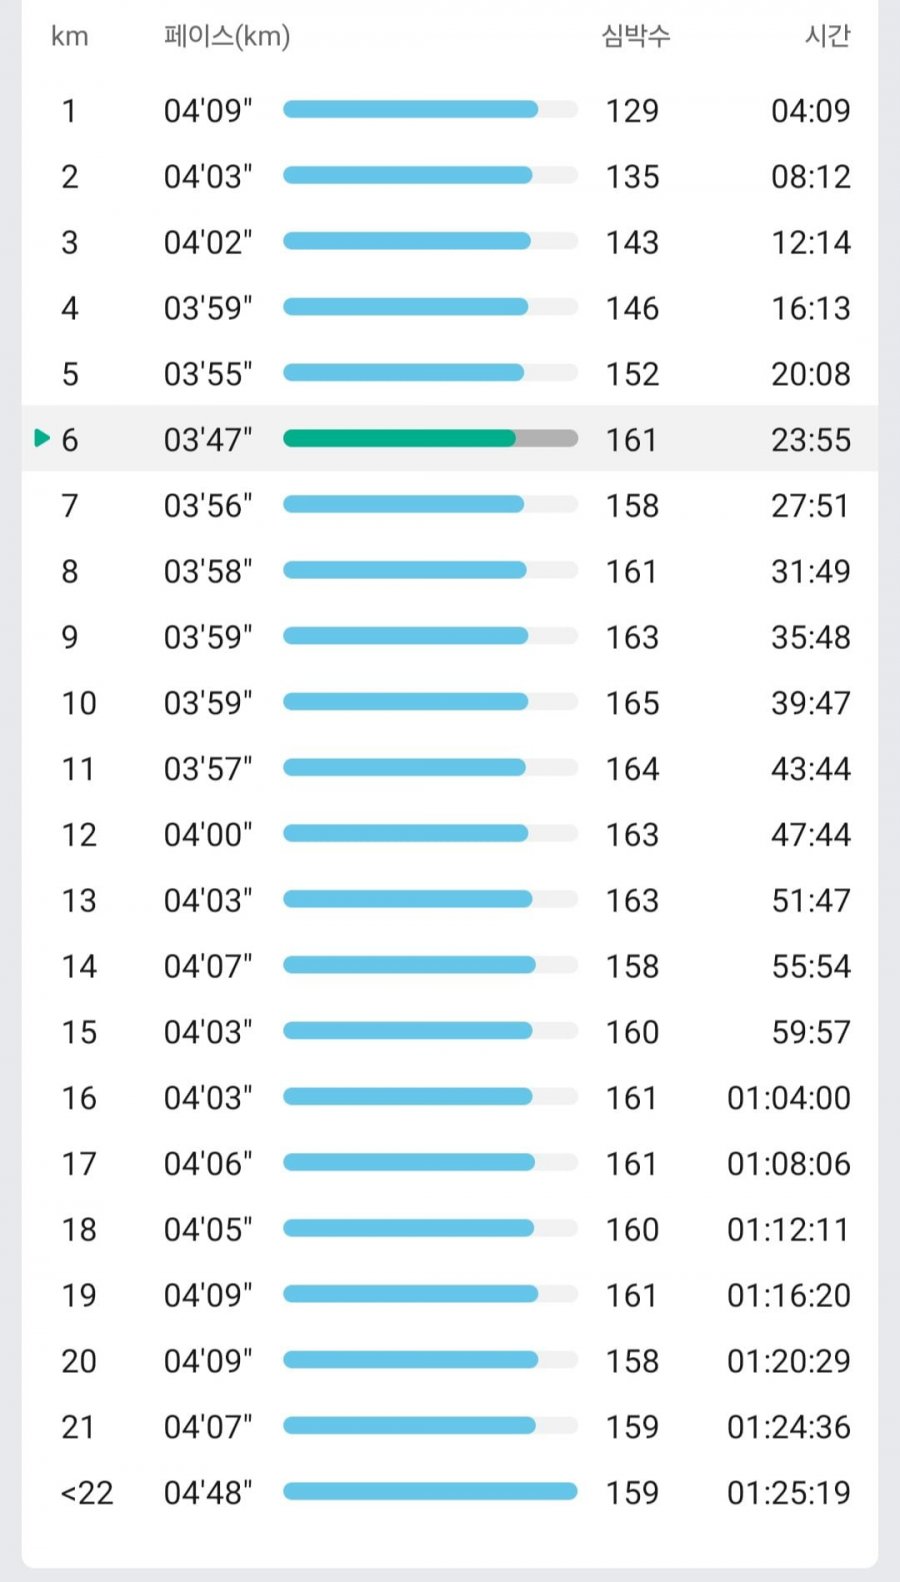Screen dimensions: 900x1582
Task: Select pace 04'00" in km 12 row
Action: pyautogui.click(x=208, y=834)
